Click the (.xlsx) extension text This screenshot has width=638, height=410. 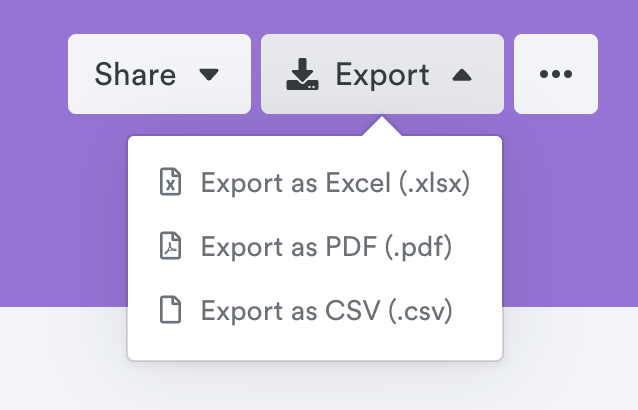(435, 182)
